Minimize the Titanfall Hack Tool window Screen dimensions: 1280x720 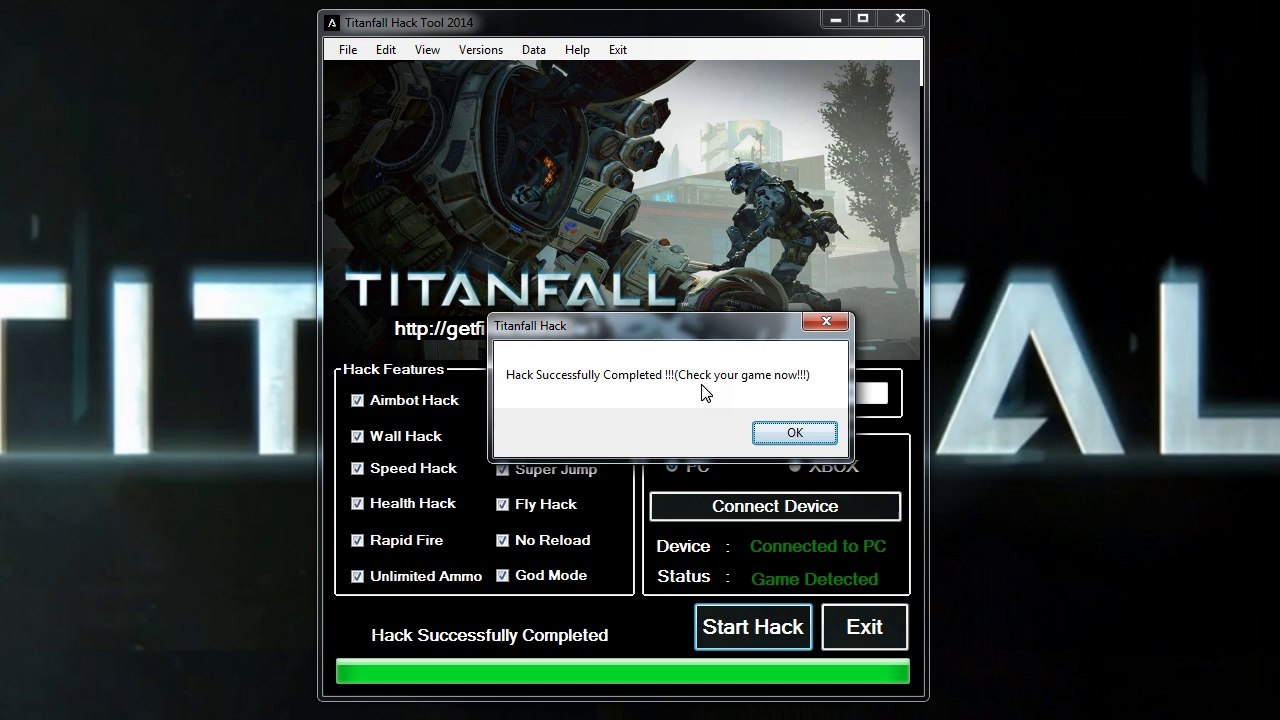(x=837, y=18)
